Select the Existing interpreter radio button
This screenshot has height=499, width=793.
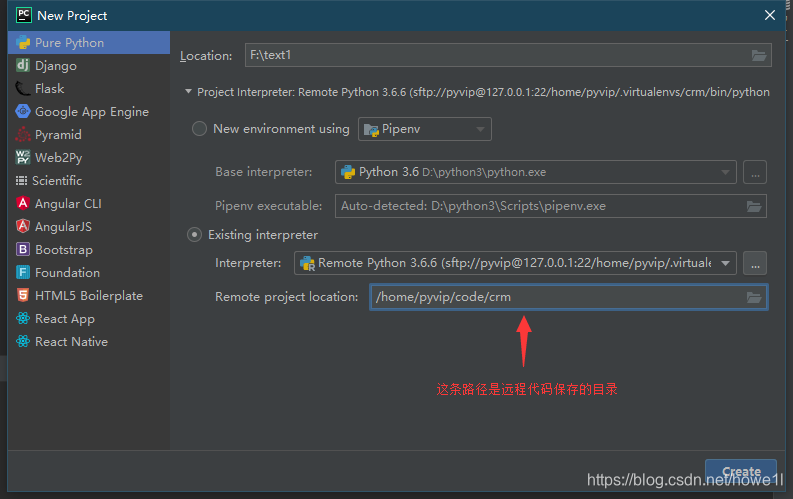pyautogui.click(x=194, y=235)
